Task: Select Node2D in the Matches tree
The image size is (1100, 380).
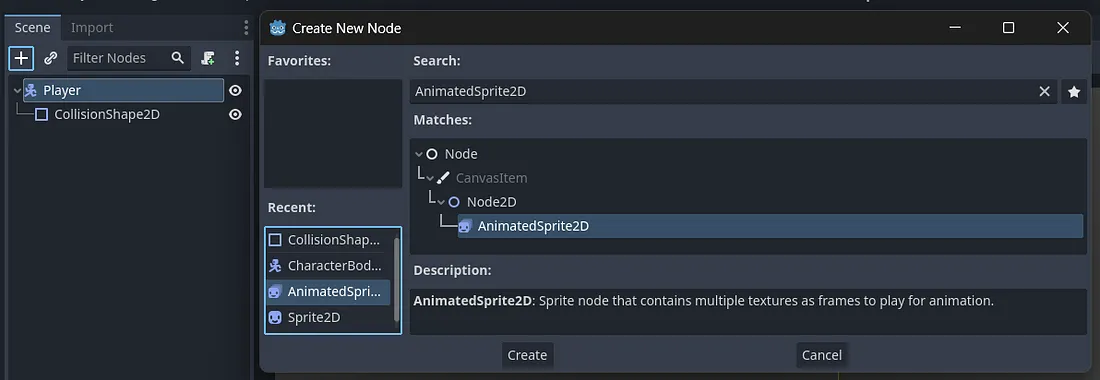Action: pyautogui.click(x=491, y=202)
